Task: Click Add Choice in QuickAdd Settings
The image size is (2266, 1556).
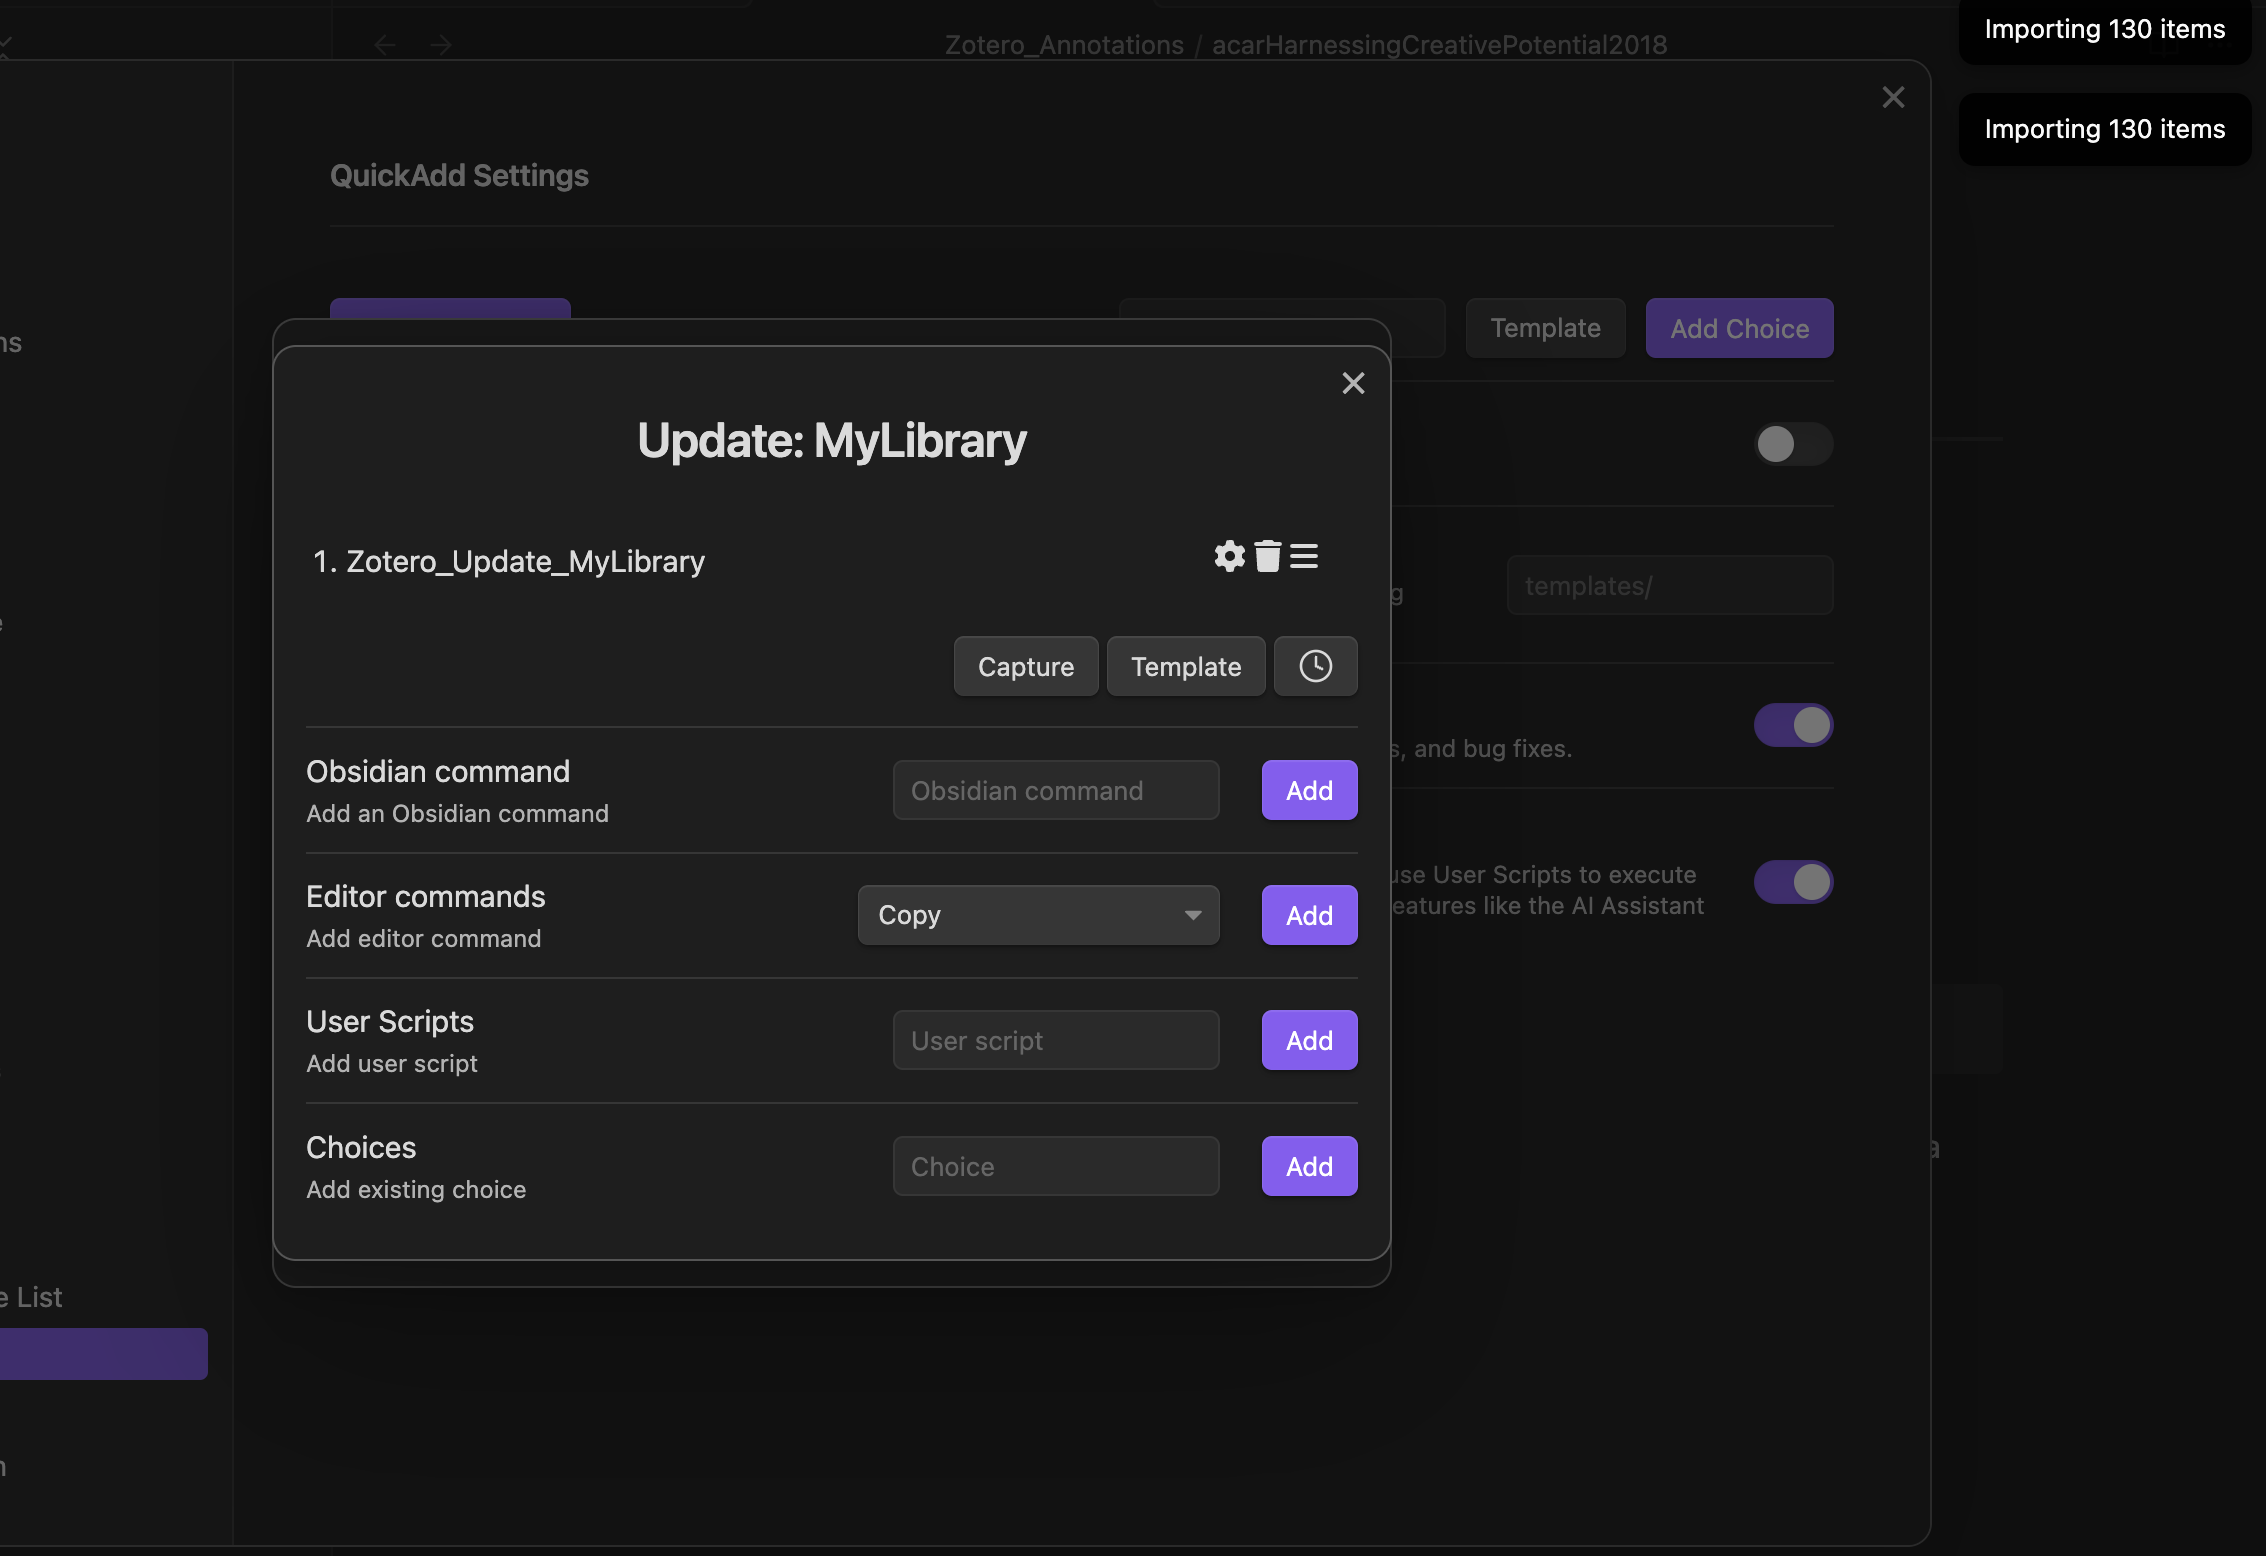Action: [x=1740, y=328]
